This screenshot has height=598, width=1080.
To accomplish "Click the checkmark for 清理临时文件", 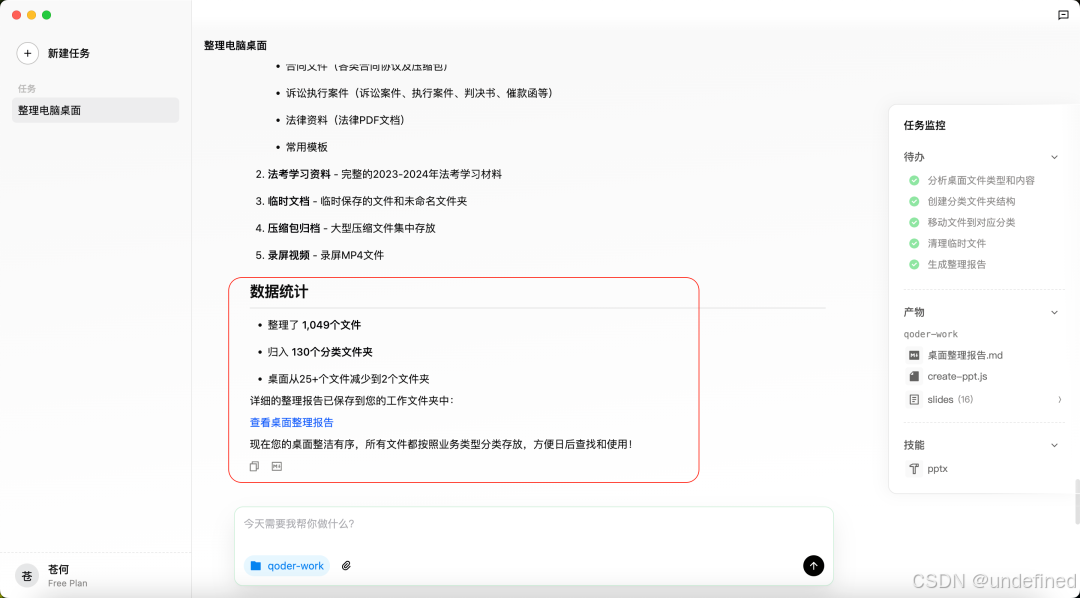I will (913, 243).
